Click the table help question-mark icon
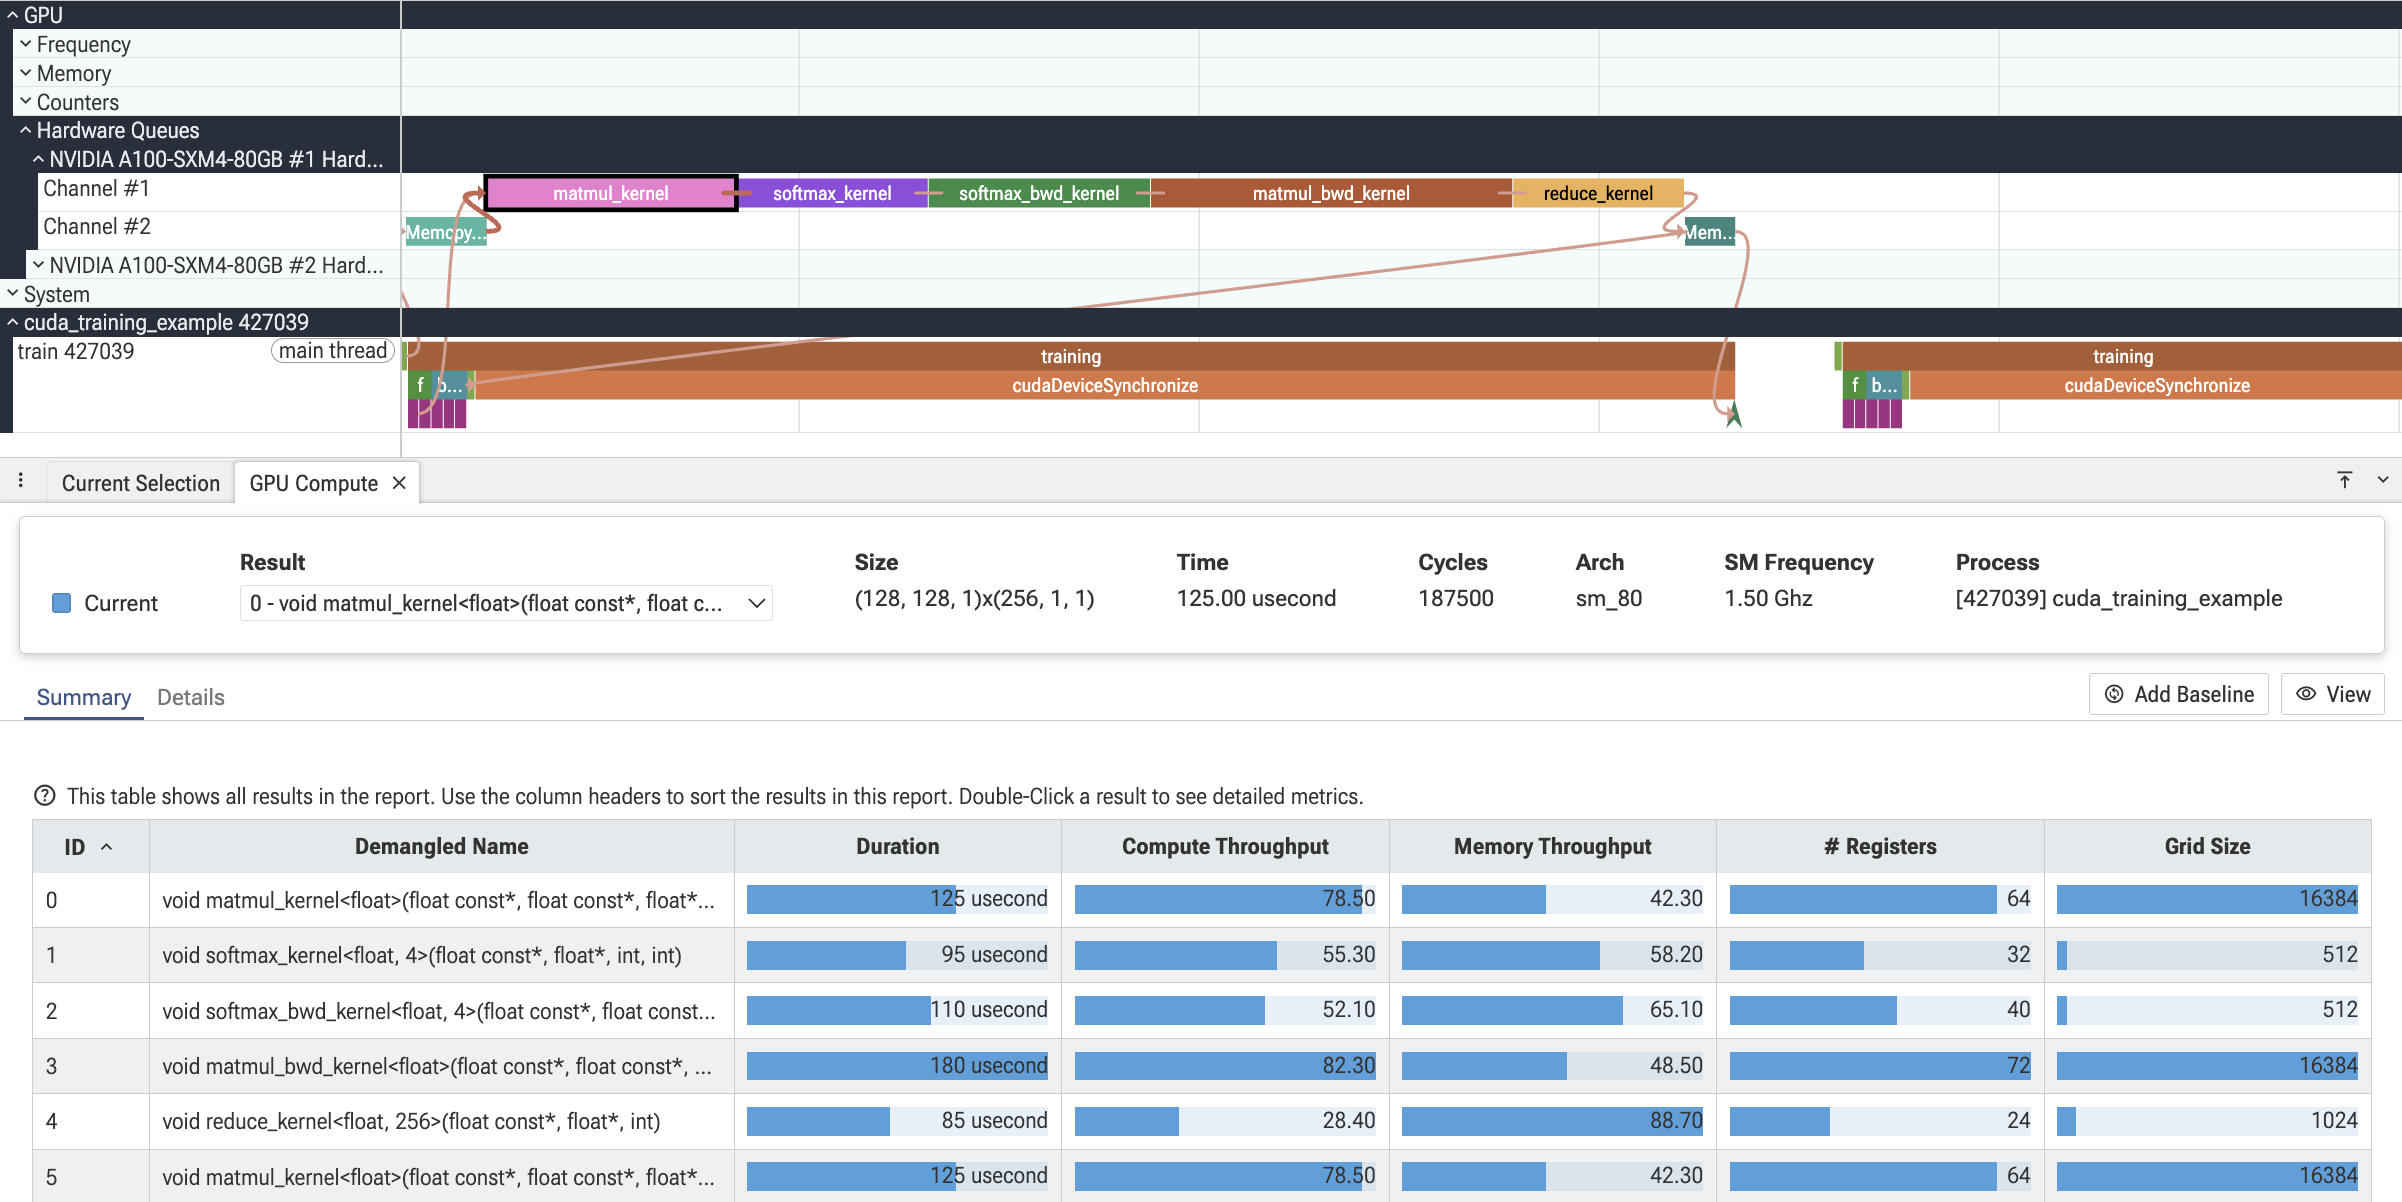 (x=44, y=796)
